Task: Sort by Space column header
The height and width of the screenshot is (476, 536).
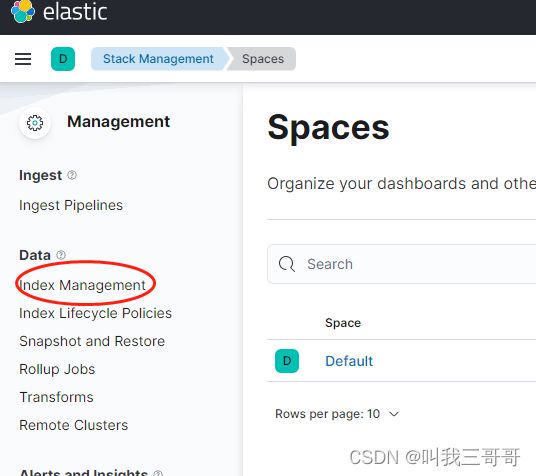Action: pyautogui.click(x=343, y=323)
